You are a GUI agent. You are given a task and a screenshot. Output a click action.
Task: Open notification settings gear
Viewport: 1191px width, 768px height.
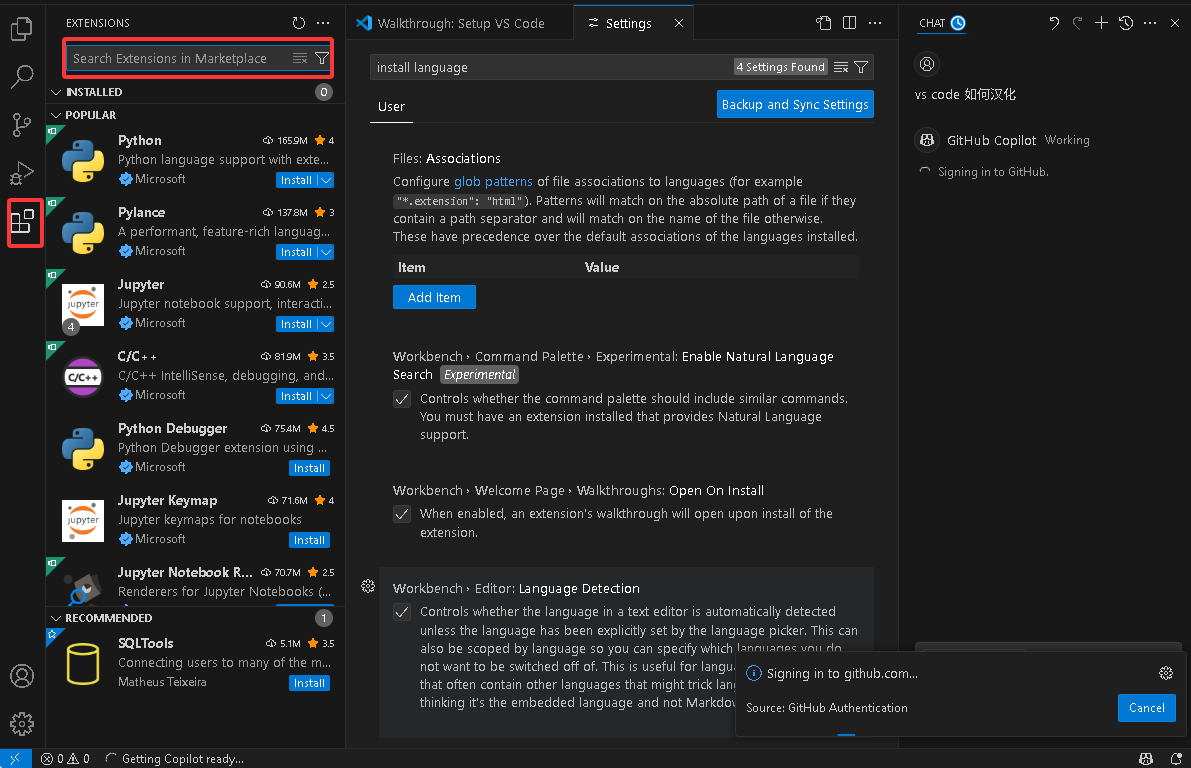click(x=1166, y=673)
